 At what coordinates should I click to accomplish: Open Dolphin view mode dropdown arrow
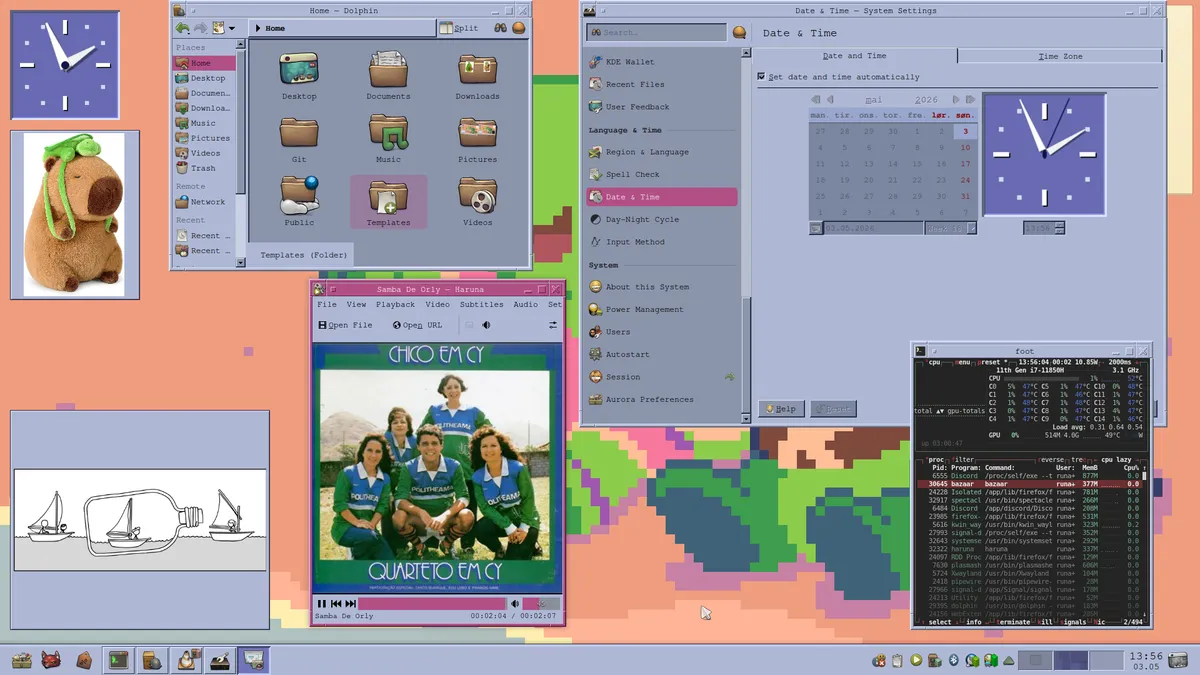coord(232,28)
